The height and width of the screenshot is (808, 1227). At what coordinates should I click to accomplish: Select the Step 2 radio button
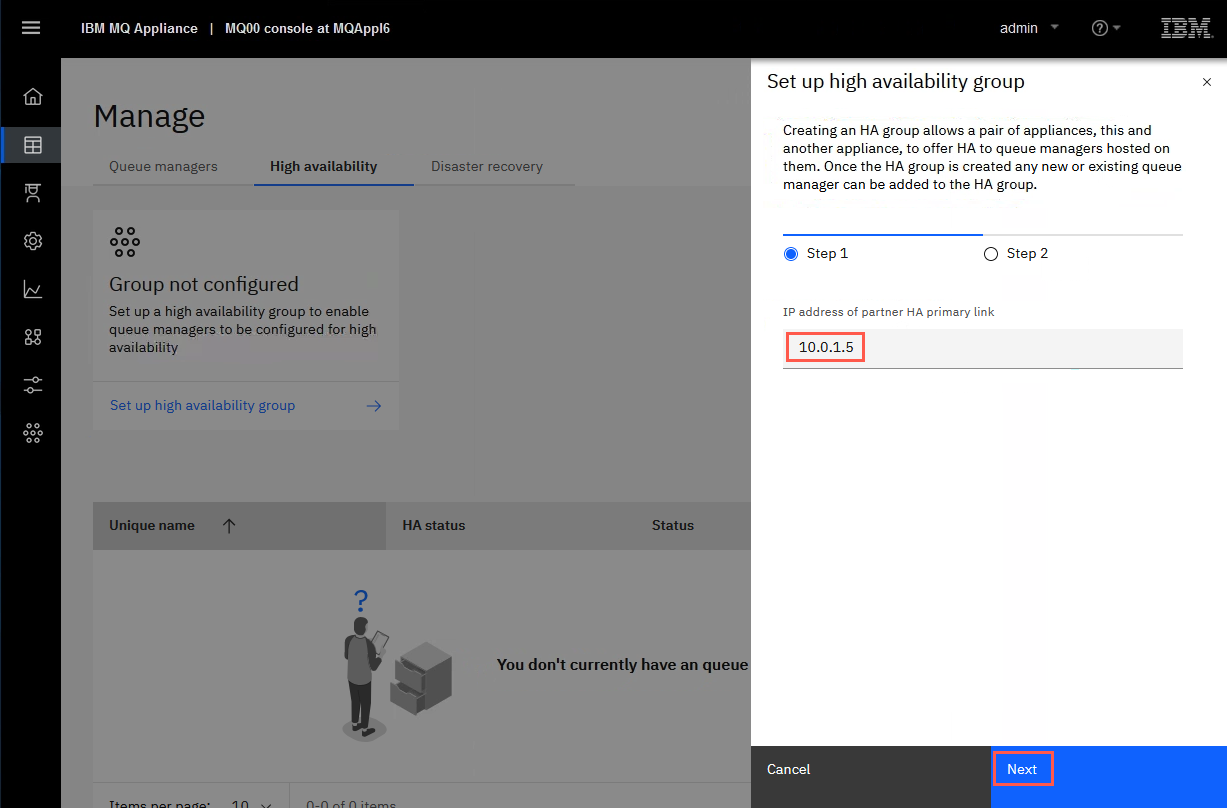pyautogui.click(x=991, y=254)
